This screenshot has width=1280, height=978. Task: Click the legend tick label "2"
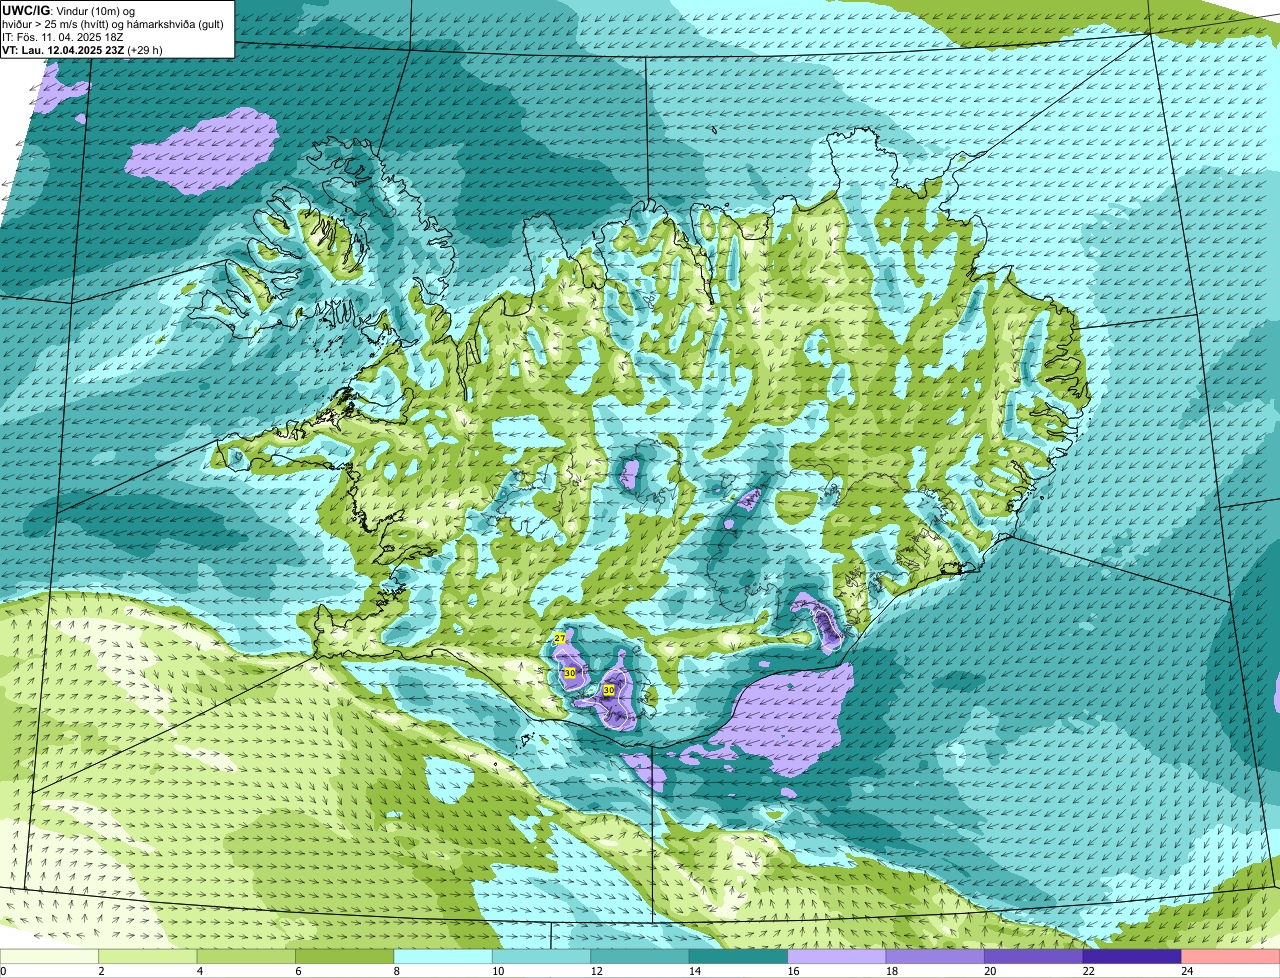pos(101,971)
